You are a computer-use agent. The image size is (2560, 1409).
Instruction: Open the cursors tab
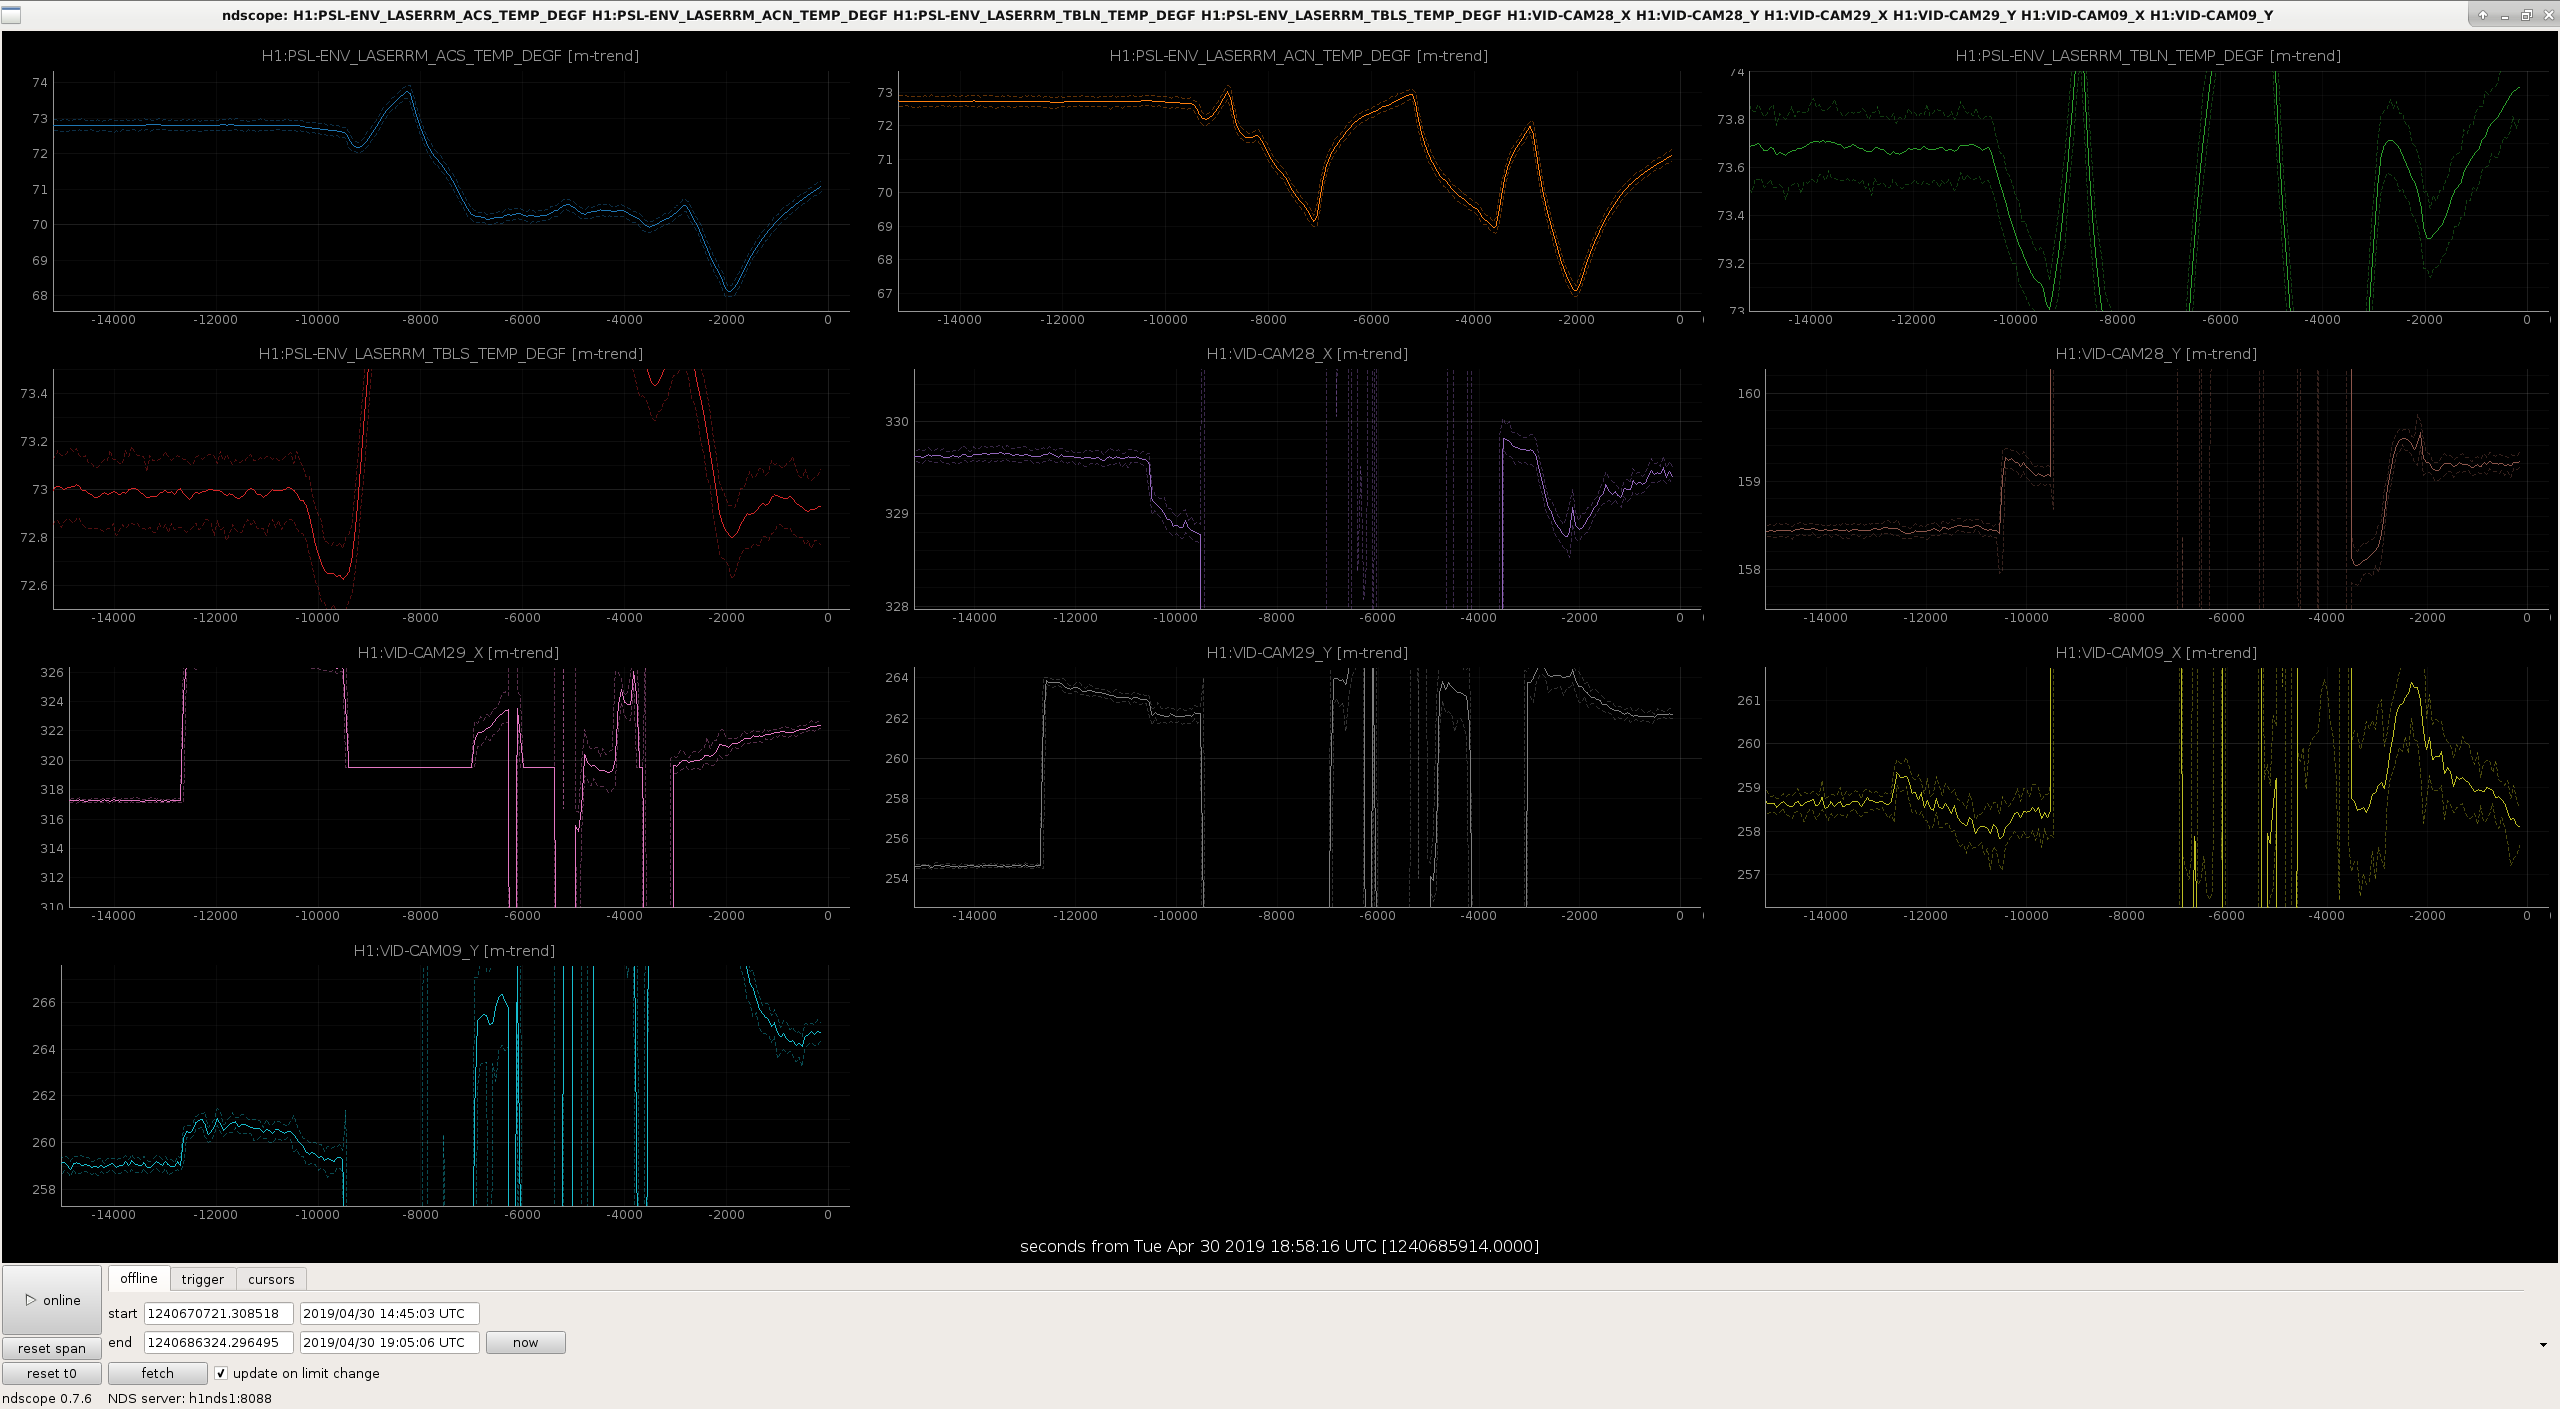tap(271, 1279)
